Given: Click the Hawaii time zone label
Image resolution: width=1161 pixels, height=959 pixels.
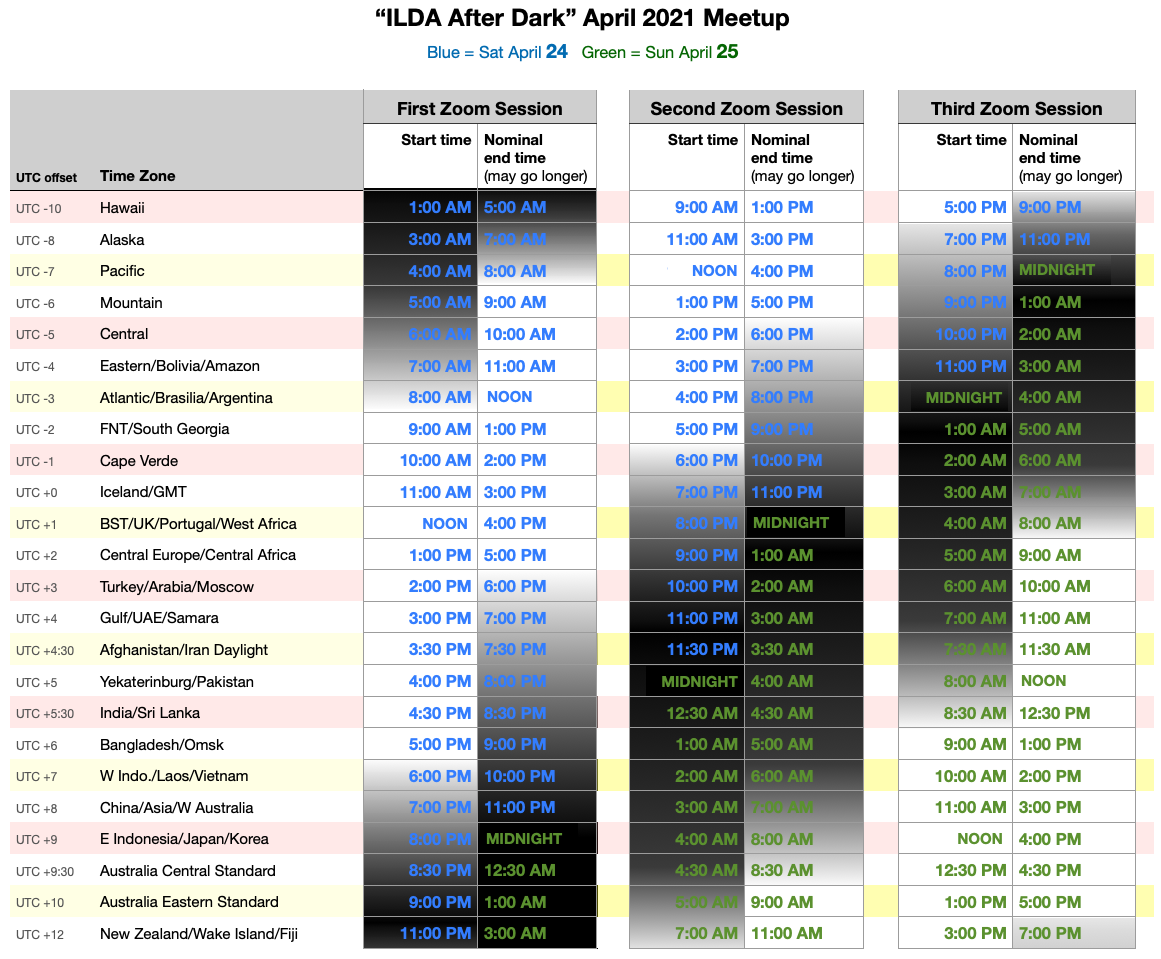Looking at the screenshot, I should [x=122, y=208].
